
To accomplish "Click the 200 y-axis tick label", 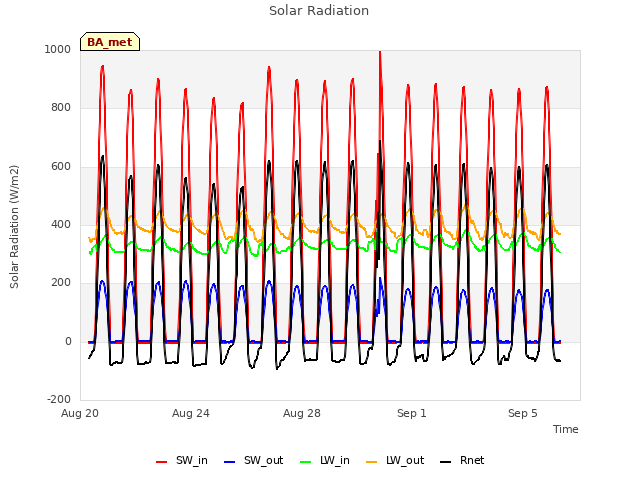I will (x=61, y=282).
